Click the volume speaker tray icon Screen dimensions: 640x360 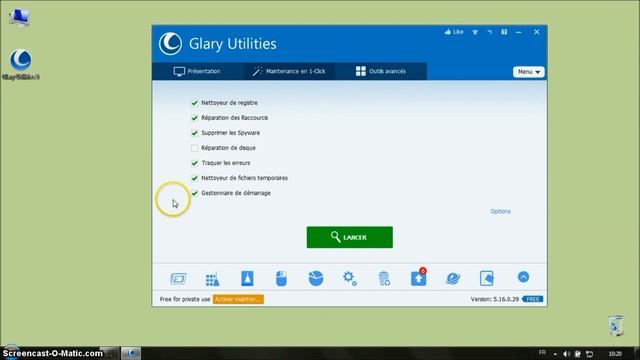566,354
